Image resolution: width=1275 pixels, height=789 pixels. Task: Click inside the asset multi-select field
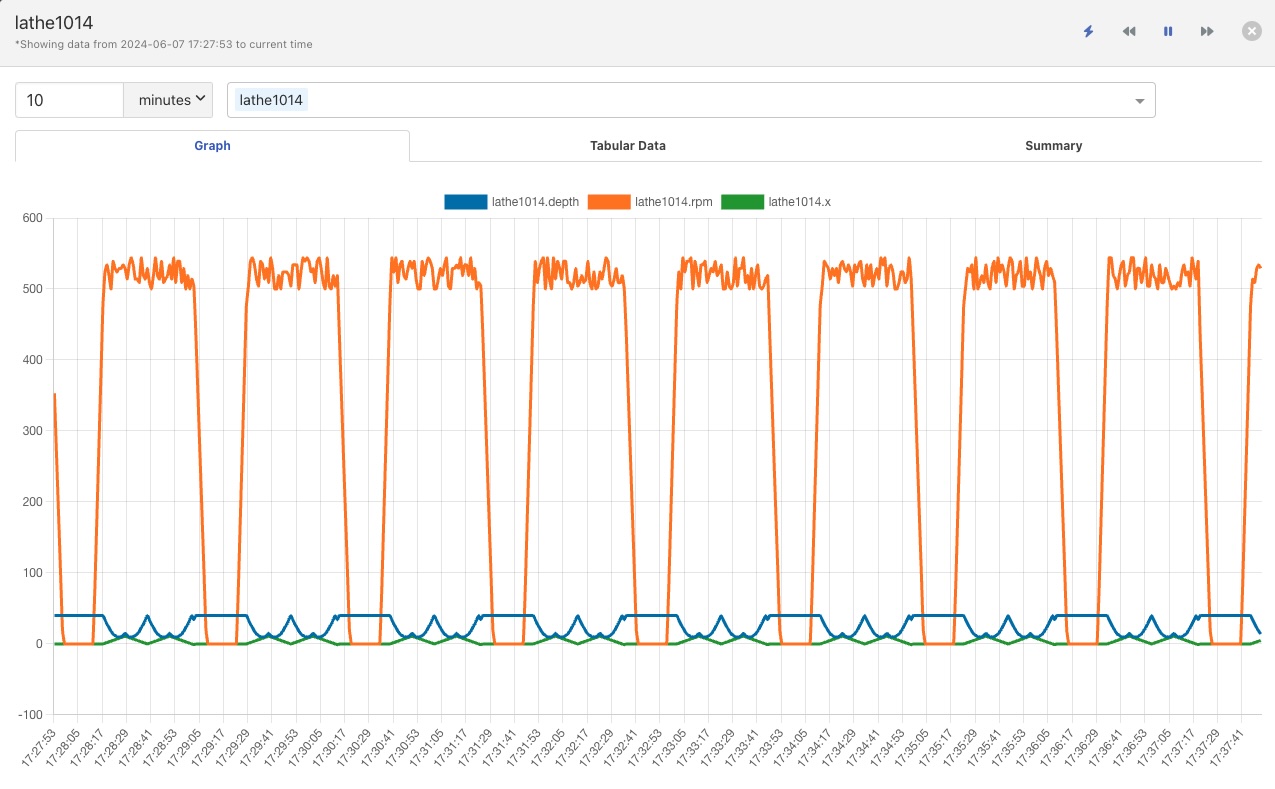(700, 100)
